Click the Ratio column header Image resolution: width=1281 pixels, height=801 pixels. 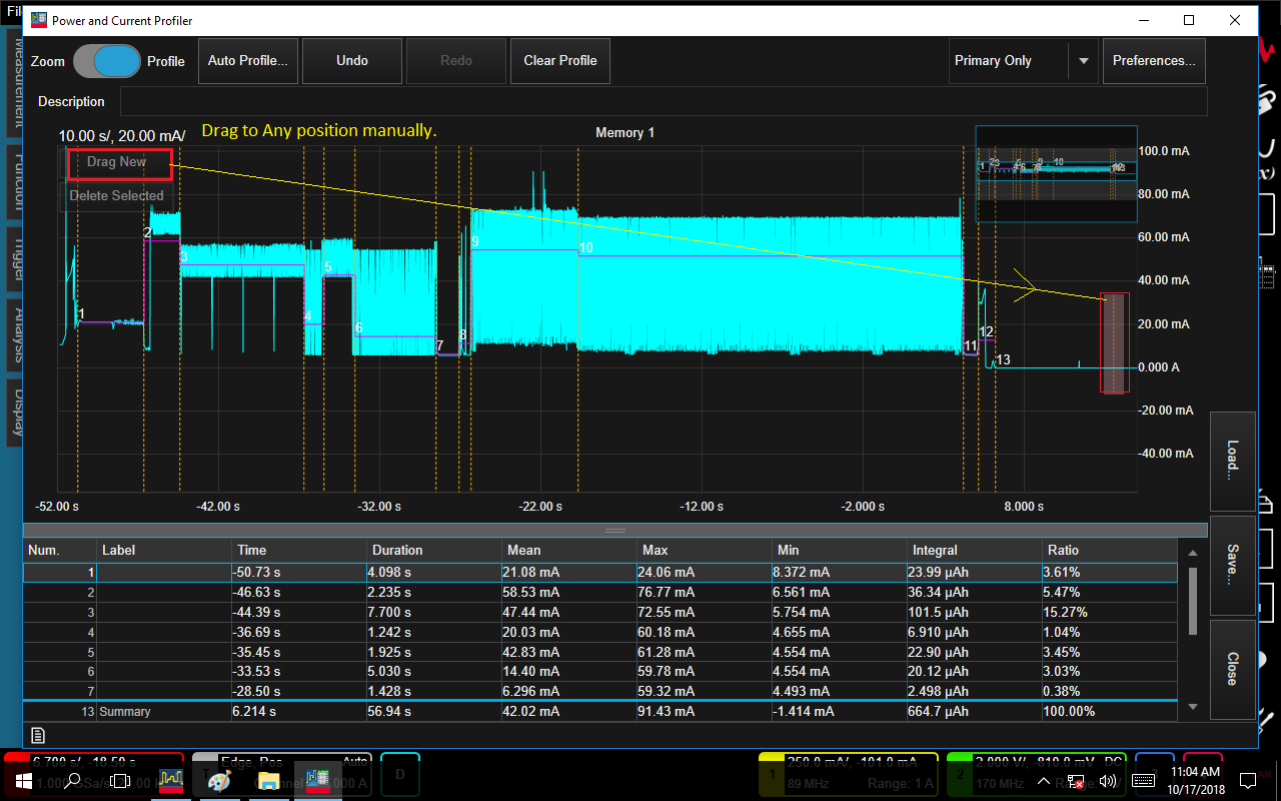pos(1109,550)
